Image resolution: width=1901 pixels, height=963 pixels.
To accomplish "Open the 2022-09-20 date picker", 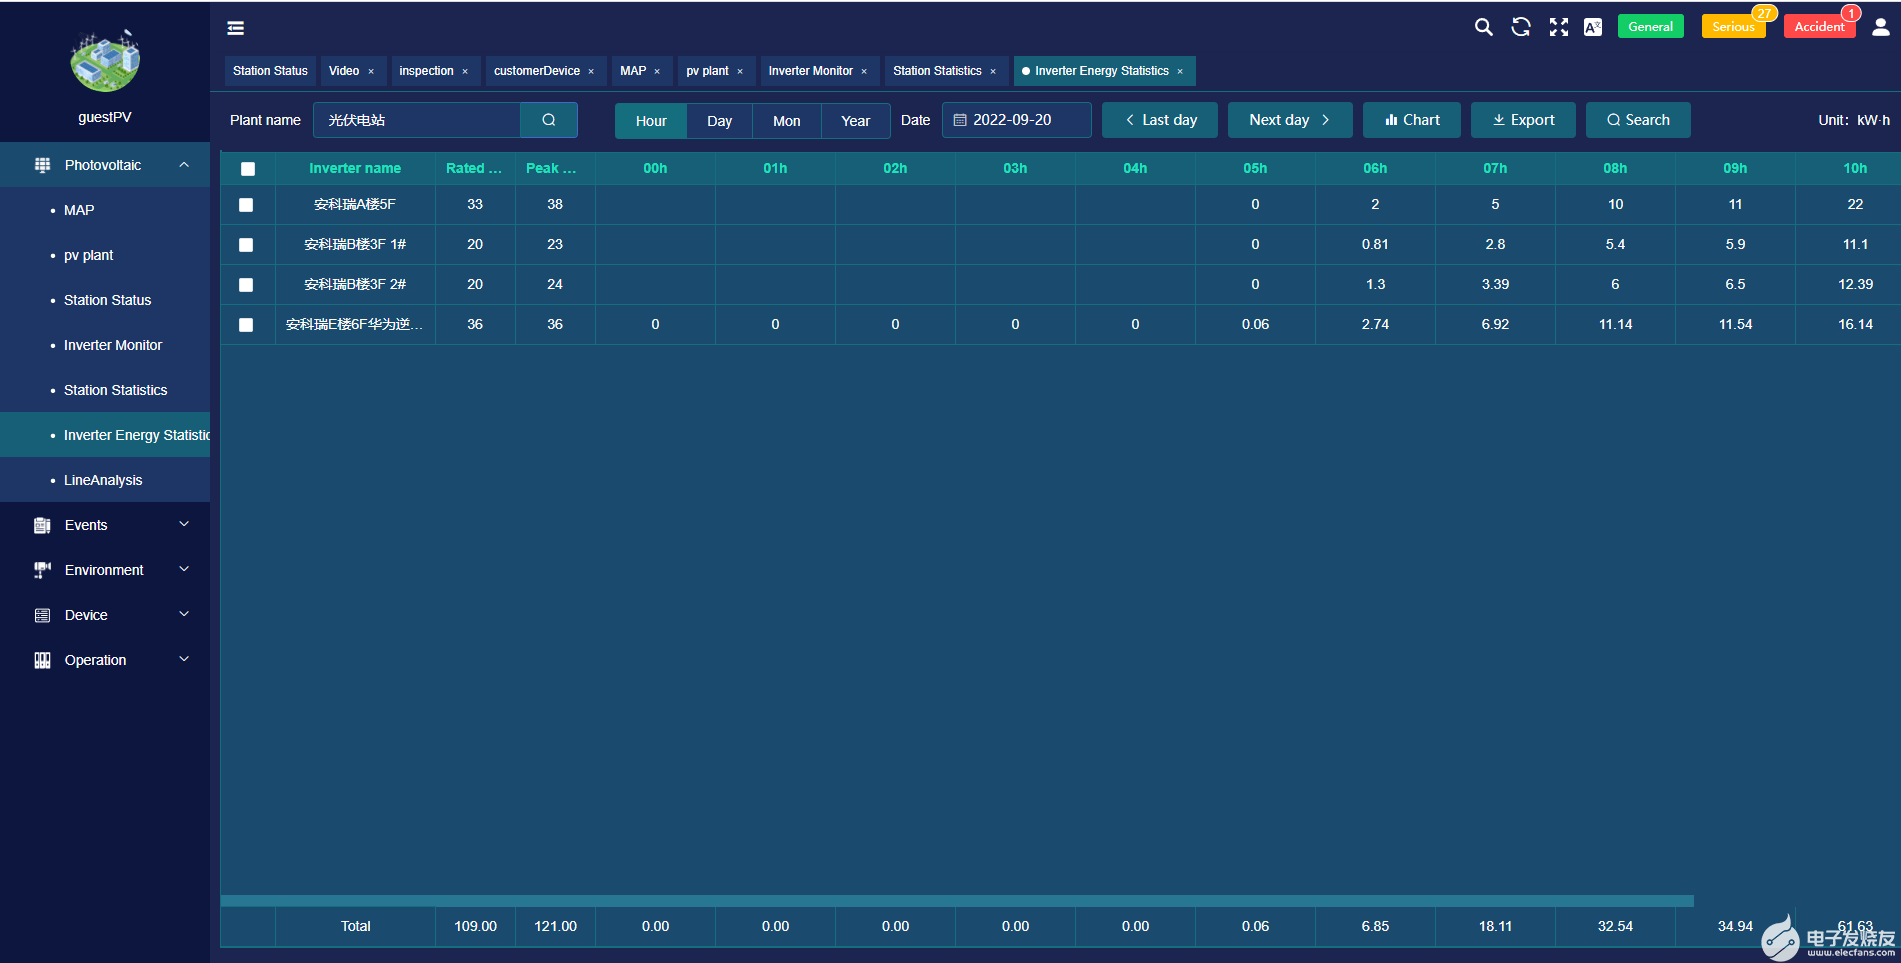I will coord(1016,120).
